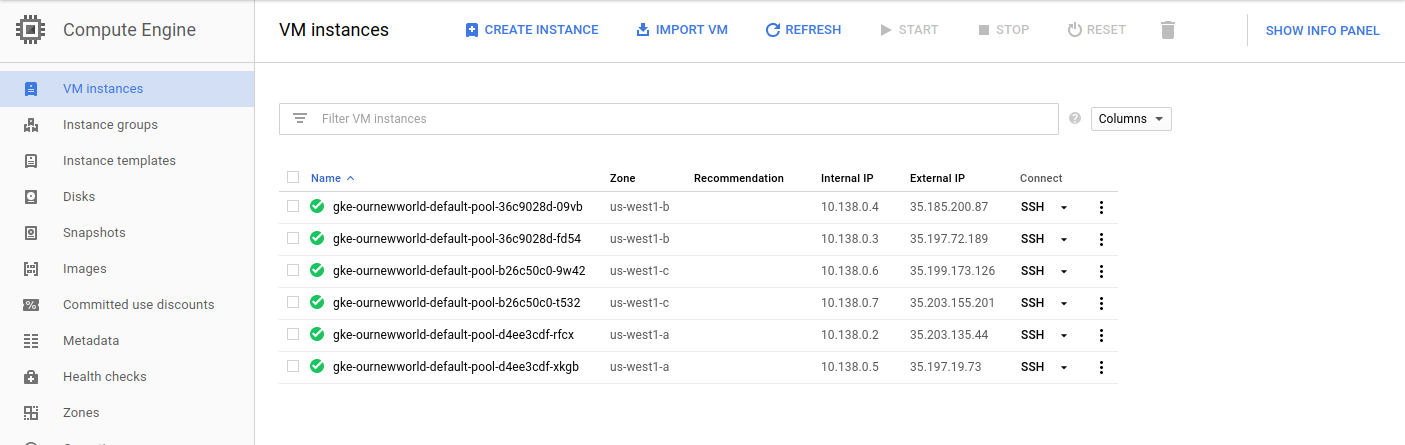Click the Snapshots sidebar icon

pos(31,233)
